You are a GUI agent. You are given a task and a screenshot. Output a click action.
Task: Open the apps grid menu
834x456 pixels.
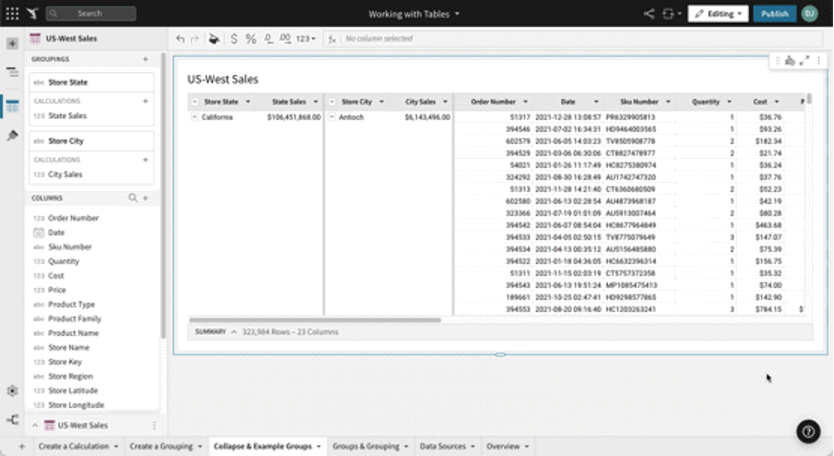12,14
